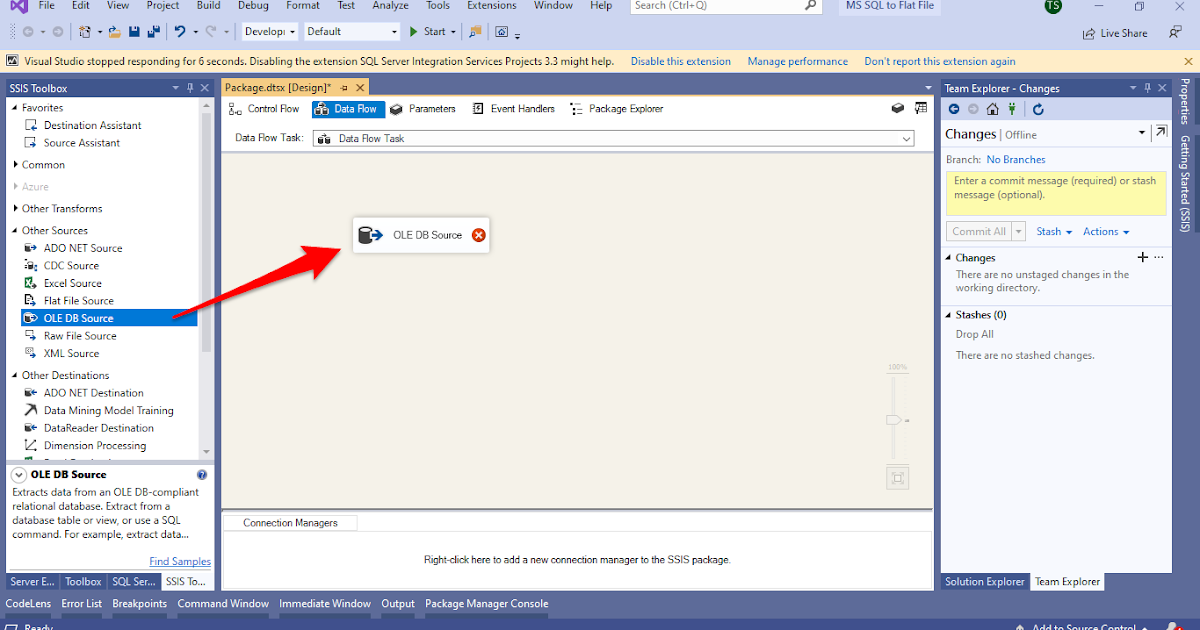Screen dimensions: 1200x630
Task: Select the OLE DB Source component on canvas
Action: pos(421,235)
